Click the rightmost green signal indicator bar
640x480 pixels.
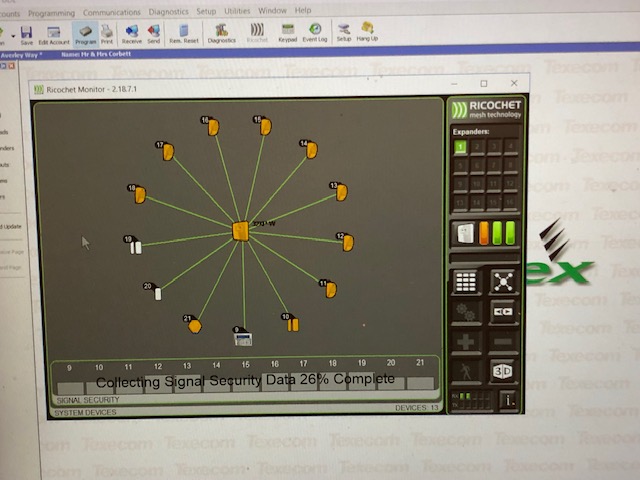point(510,232)
